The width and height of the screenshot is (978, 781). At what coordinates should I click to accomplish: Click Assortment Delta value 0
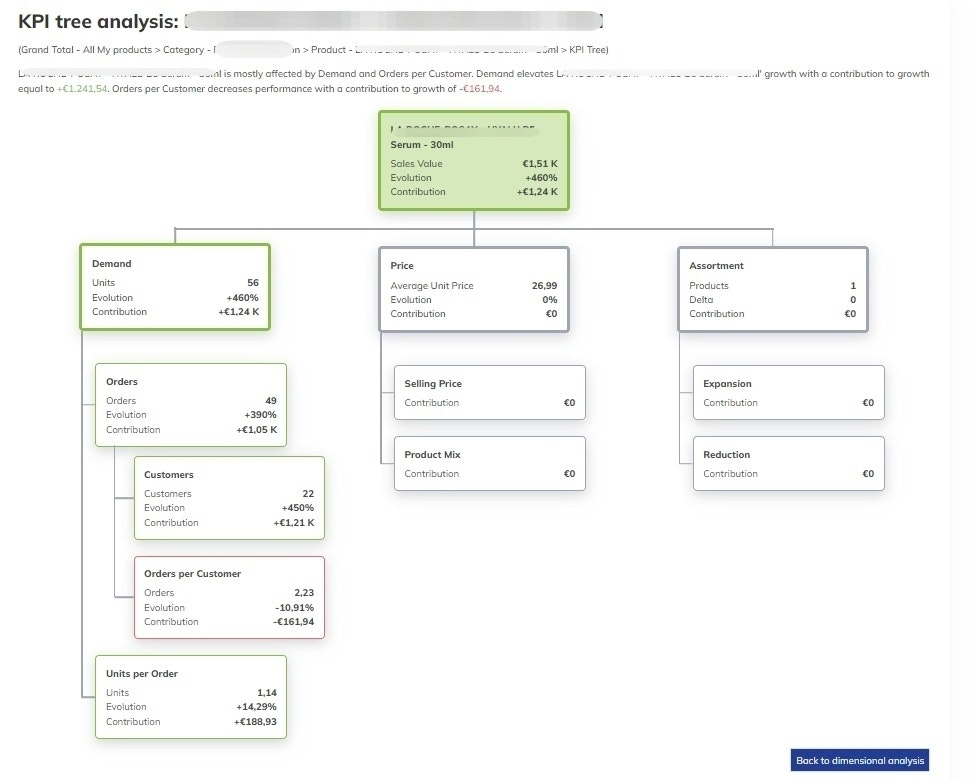coord(853,300)
